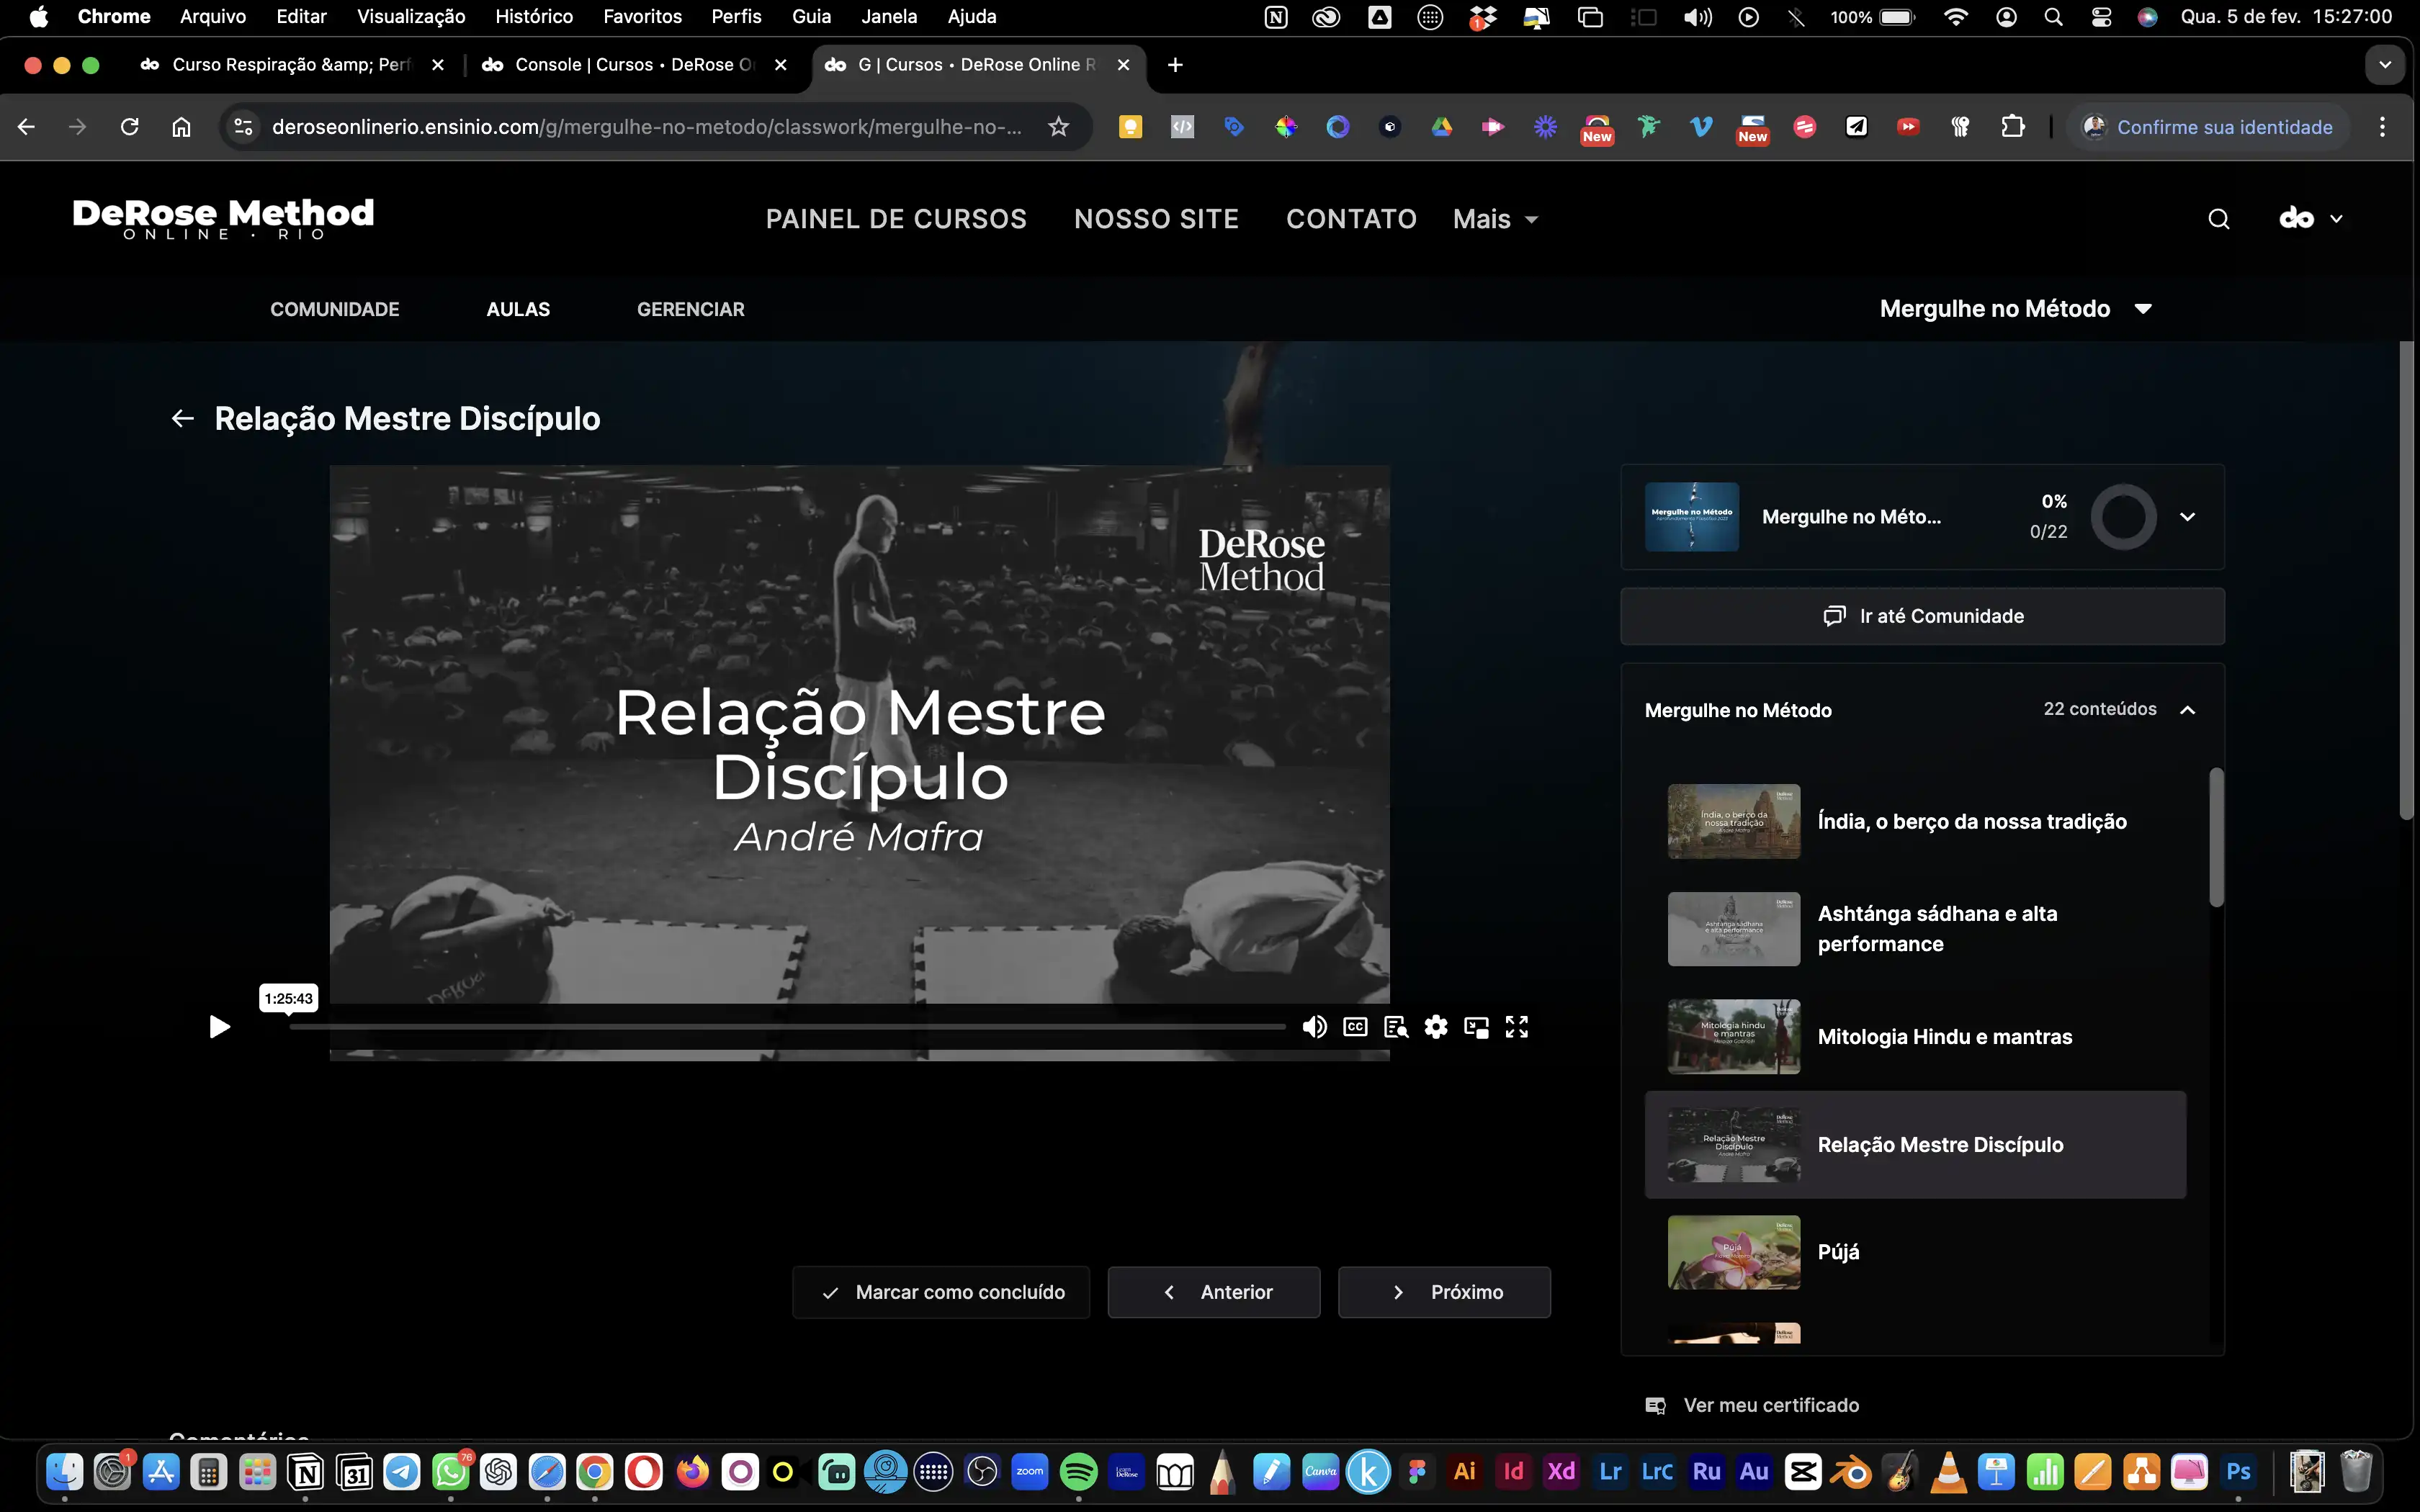The height and width of the screenshot is (1512, 2420).
Task: Click the video progress bar
Action: [787, 1027]
